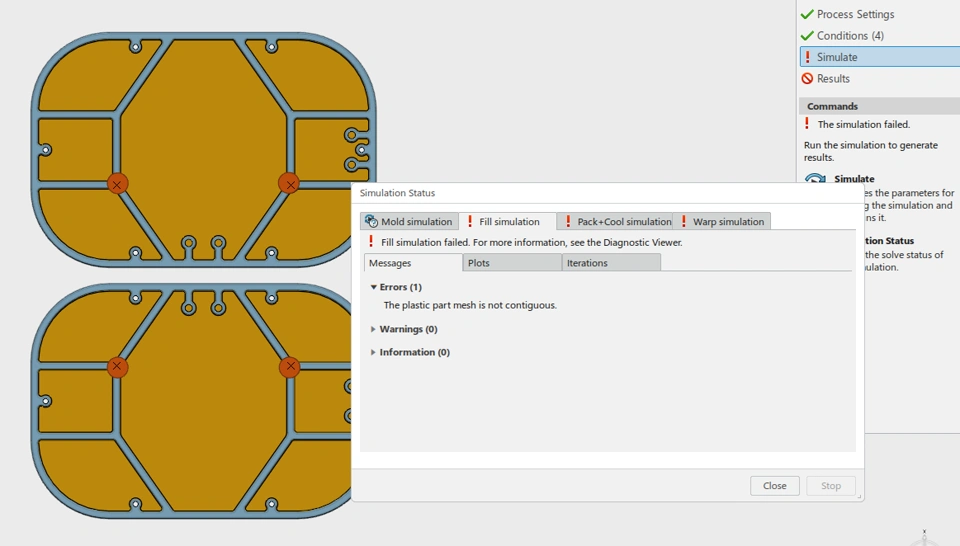
Task: Select left injection marker on lower part
Action: click(118, 367)
